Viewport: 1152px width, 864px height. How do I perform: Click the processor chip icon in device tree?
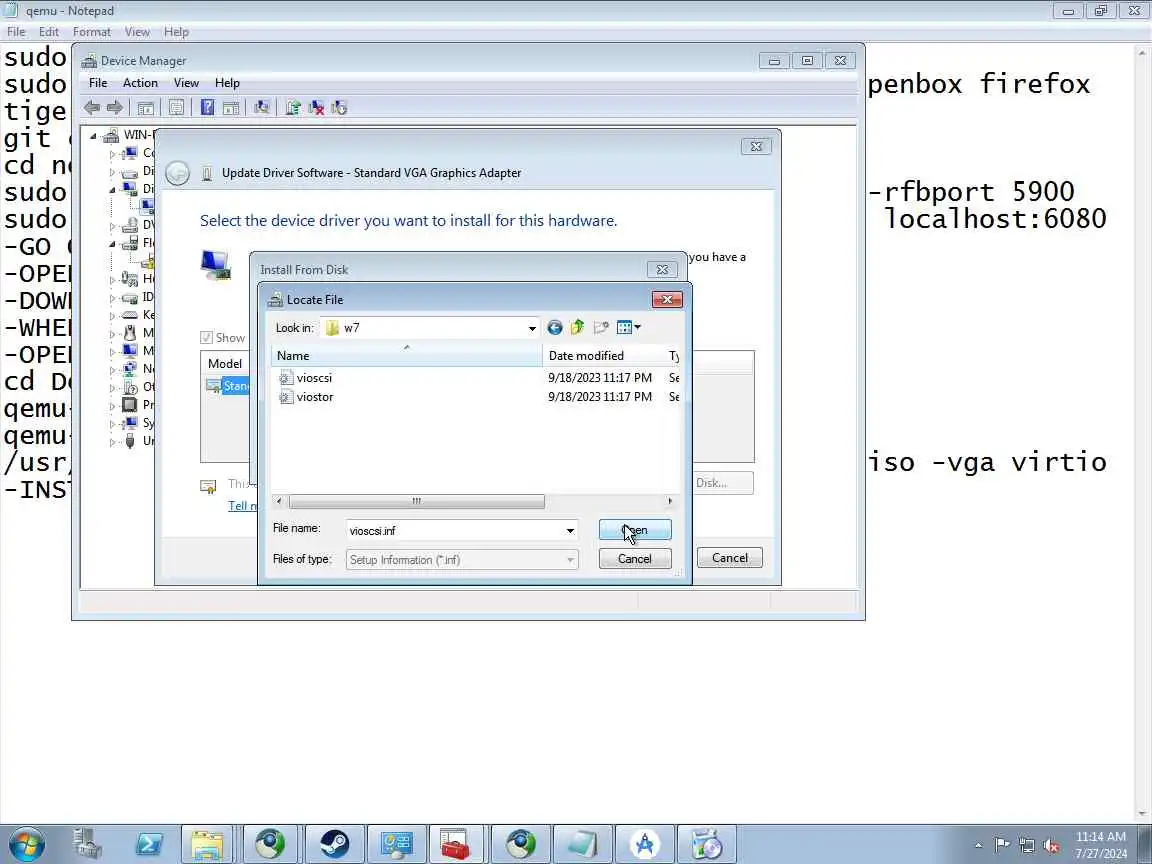129,405
